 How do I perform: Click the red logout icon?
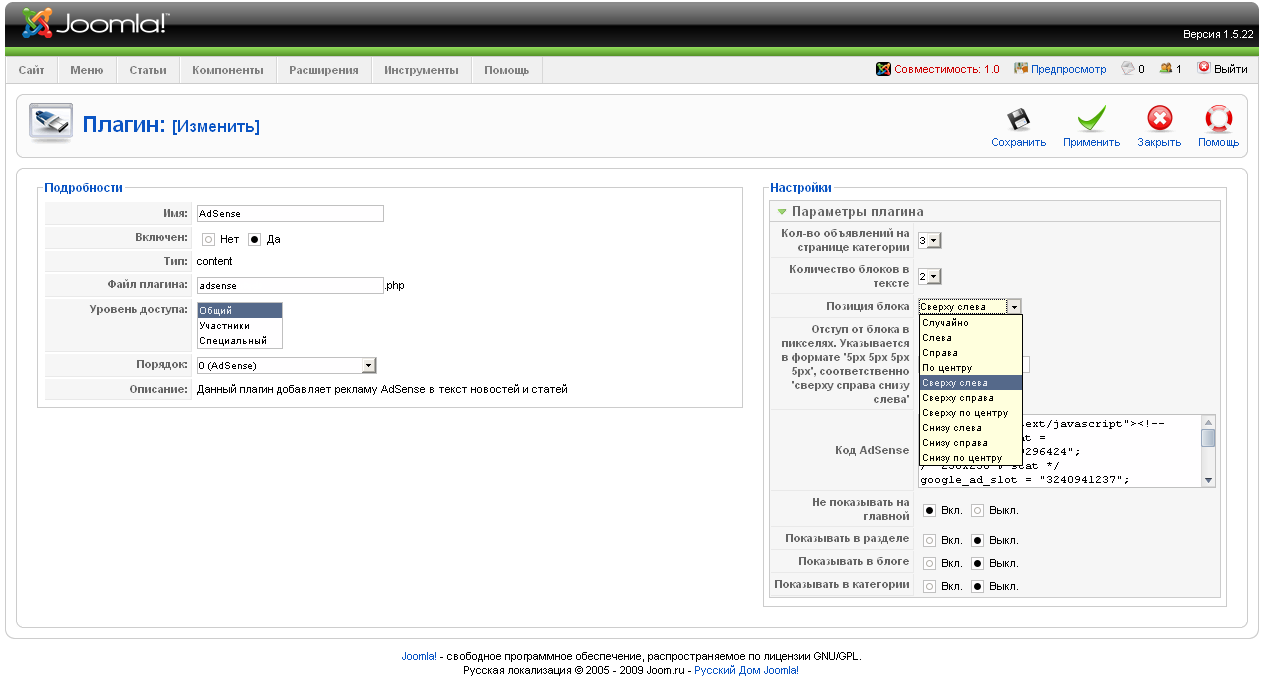pos(1204,69)
